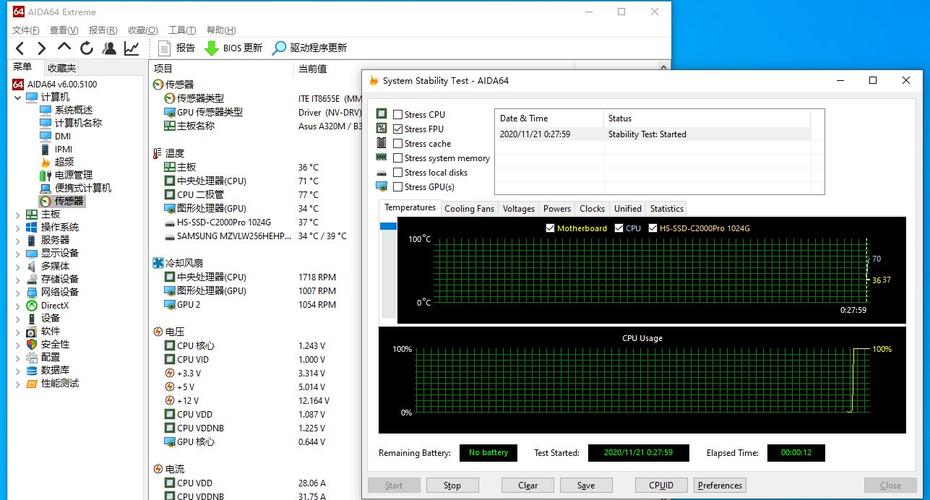The height and width of the screenshot is (500, 930).
Task: Expand the 主板 tree node
Action: (x=18, y=214)
